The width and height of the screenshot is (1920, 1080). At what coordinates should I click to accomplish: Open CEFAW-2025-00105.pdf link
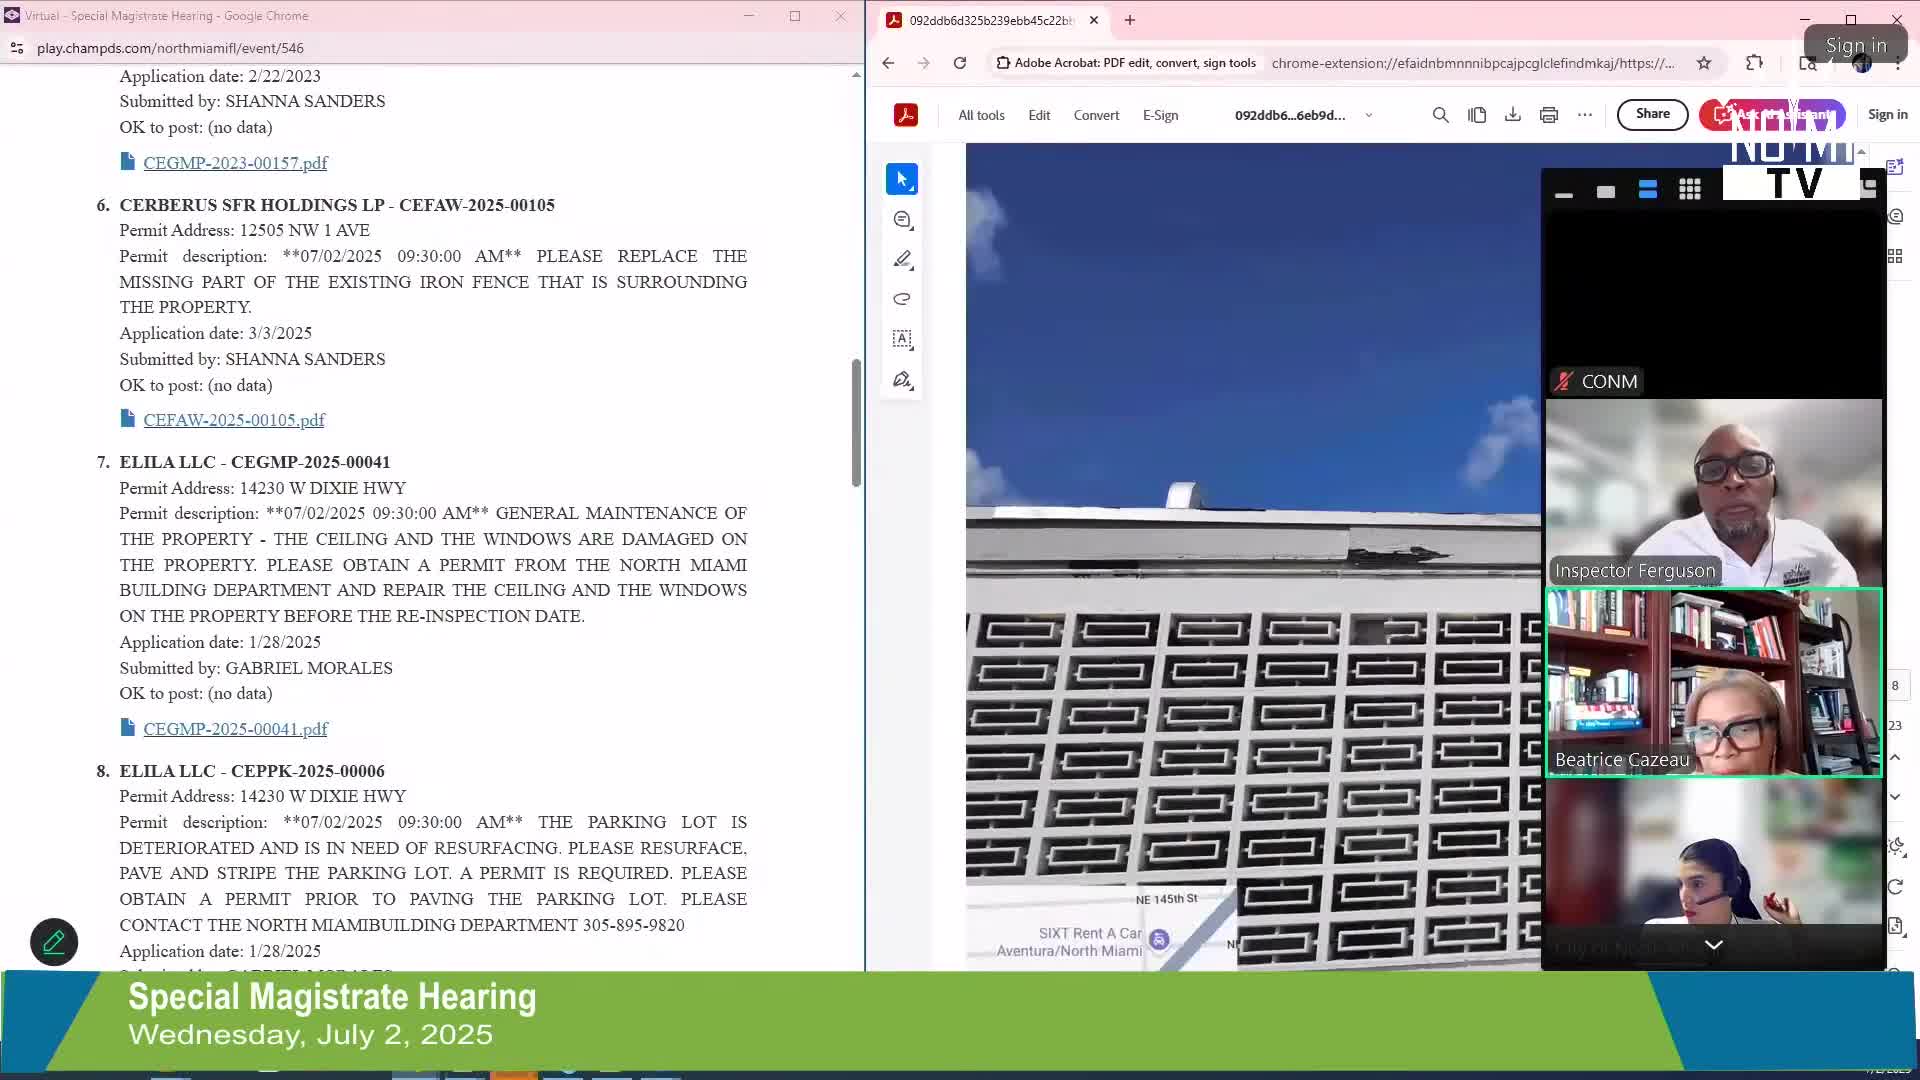(x=234, y=420)
